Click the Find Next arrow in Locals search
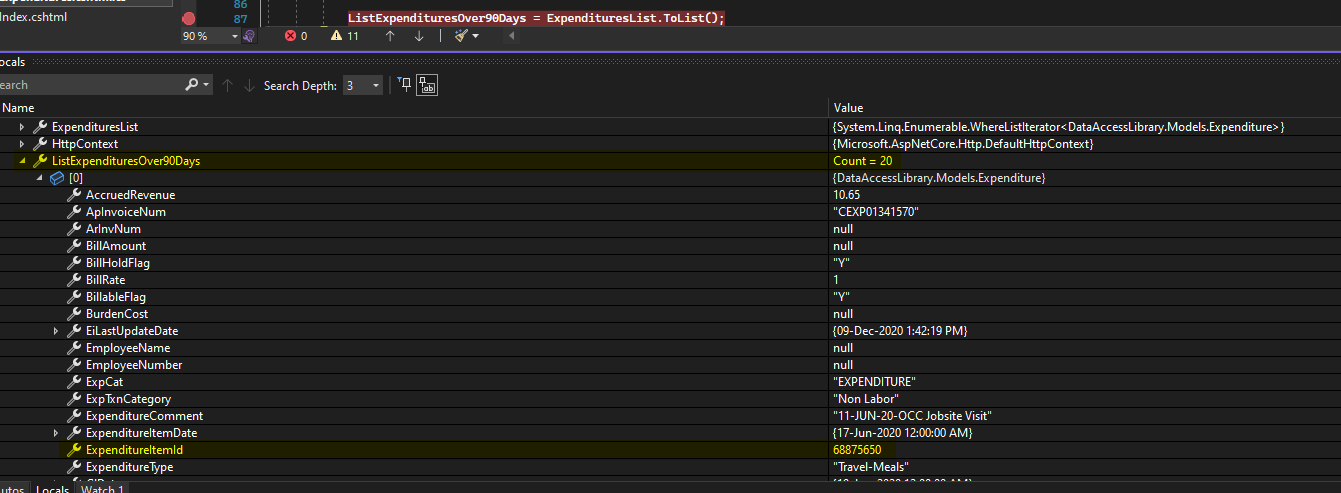Viewport: 1341px width, 493px height. (x=250, y=86)
